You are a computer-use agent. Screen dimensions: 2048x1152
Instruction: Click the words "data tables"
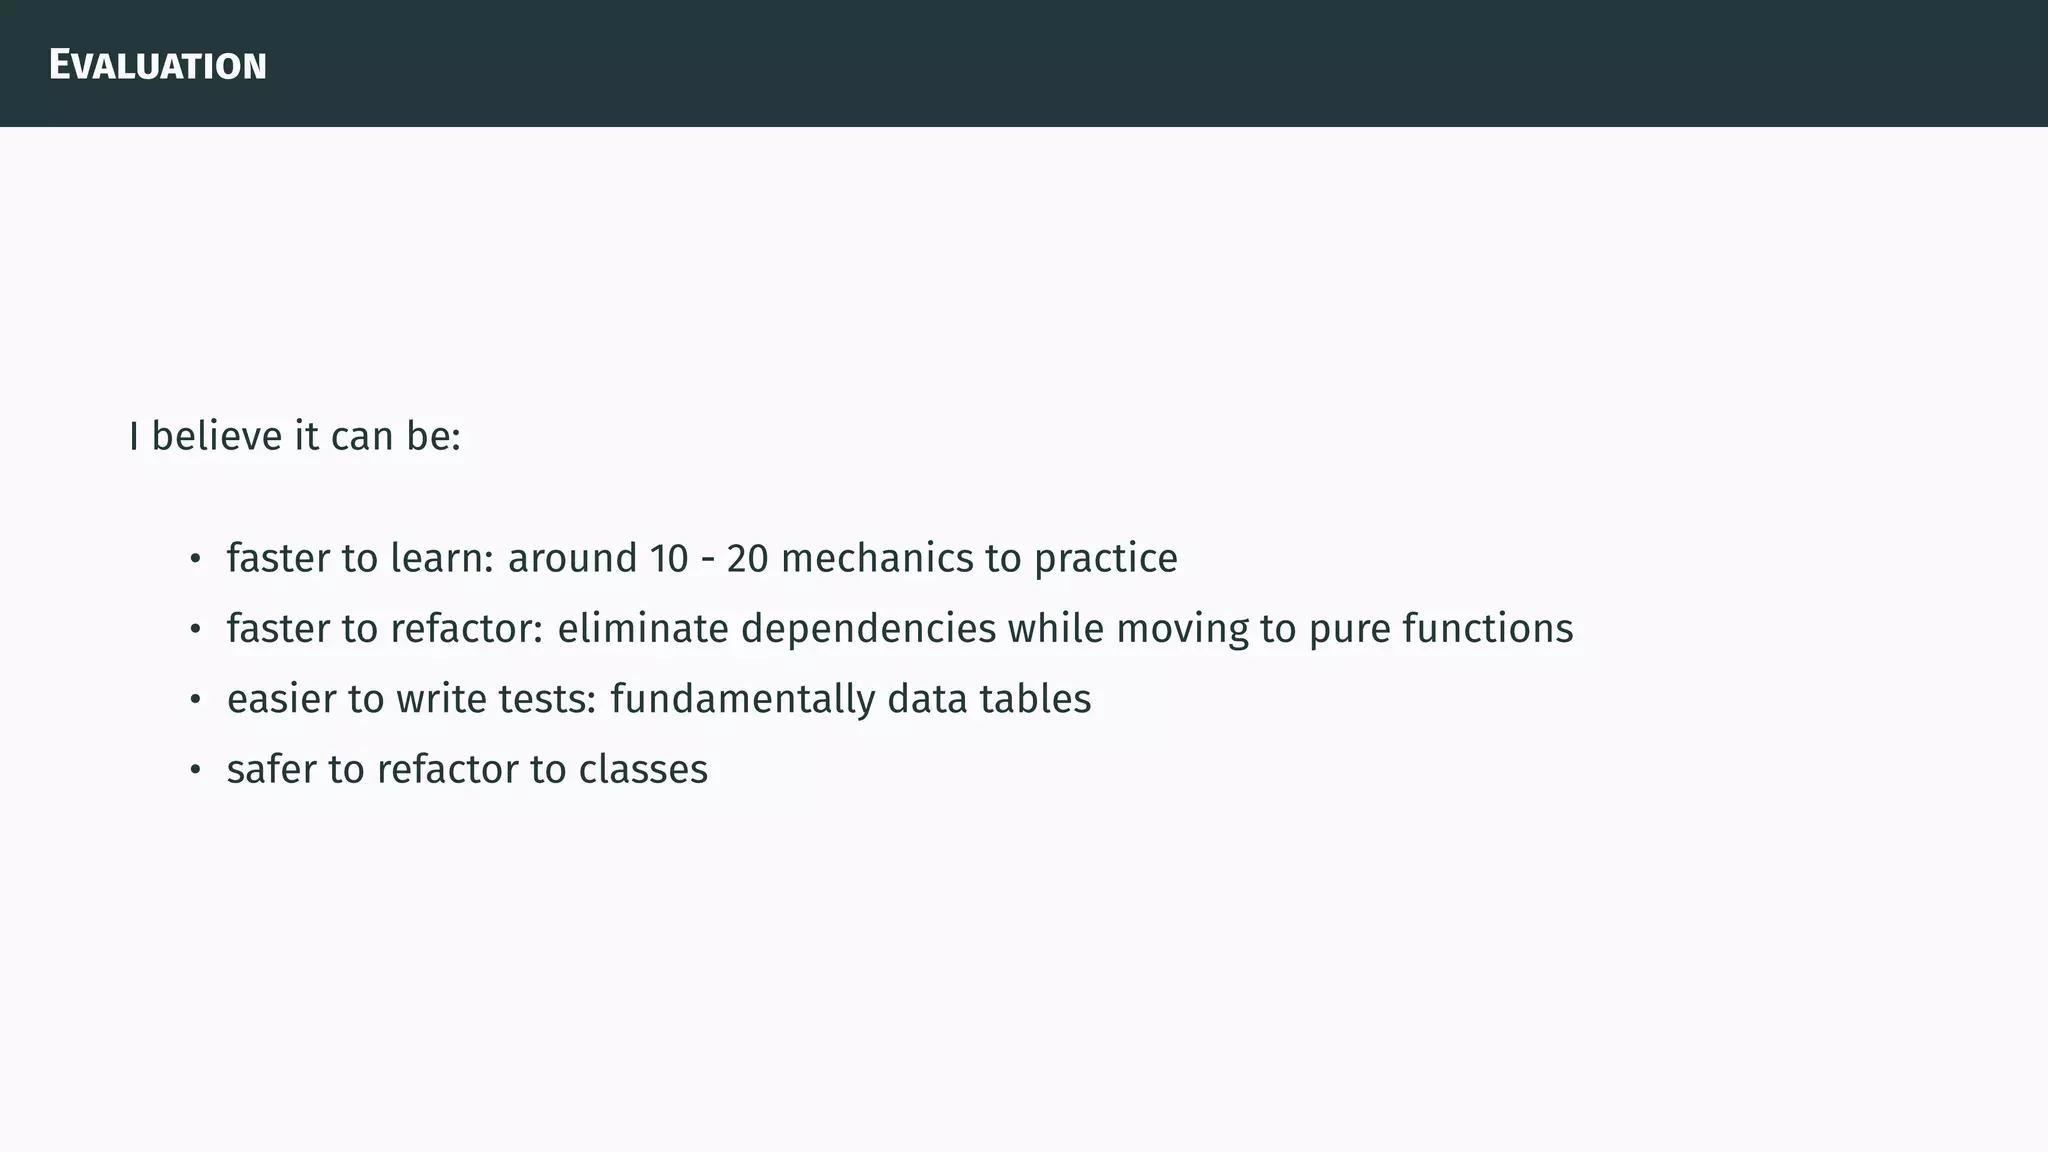[x=989, y=699]
